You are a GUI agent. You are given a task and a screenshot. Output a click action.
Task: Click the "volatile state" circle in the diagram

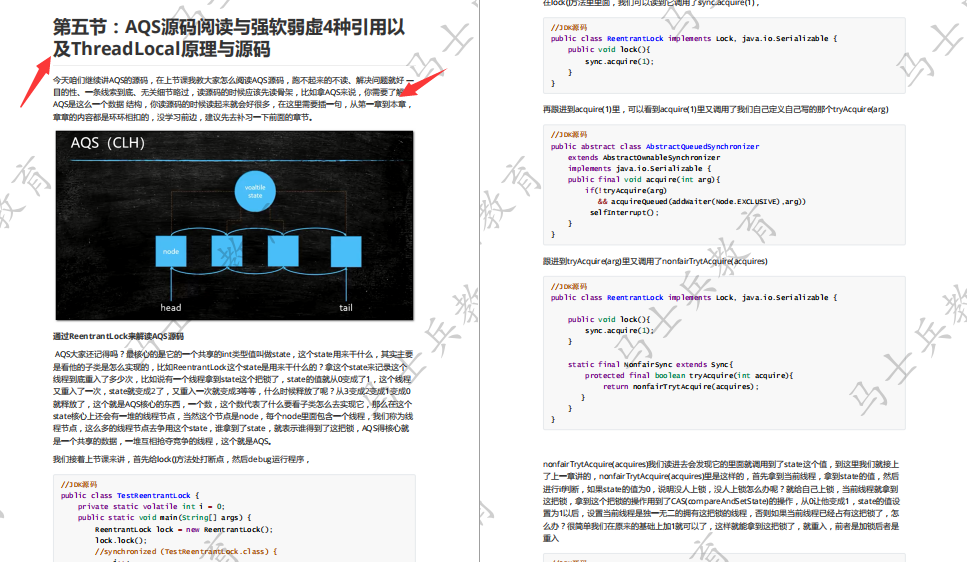coord(255,191)
